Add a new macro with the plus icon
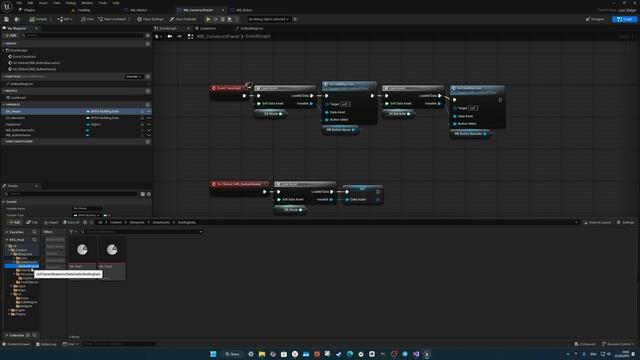The height and width of the screenshot is (360, 640). [148, 91]
